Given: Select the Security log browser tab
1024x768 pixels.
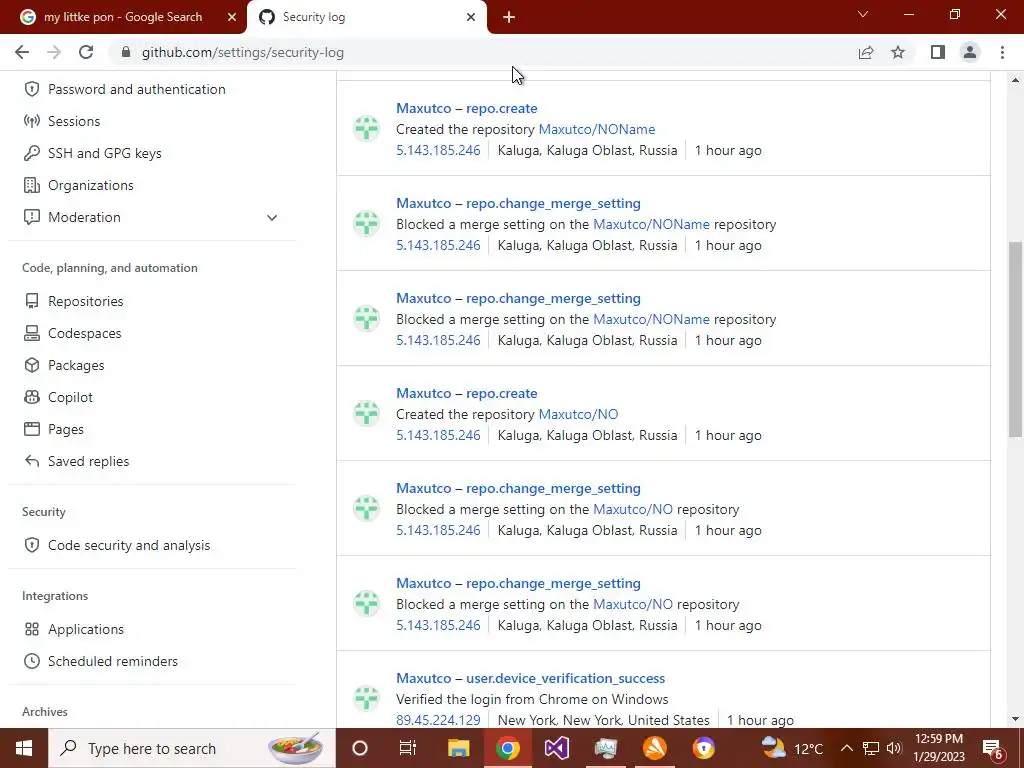Looking at the screenshot, I should 367,17.
